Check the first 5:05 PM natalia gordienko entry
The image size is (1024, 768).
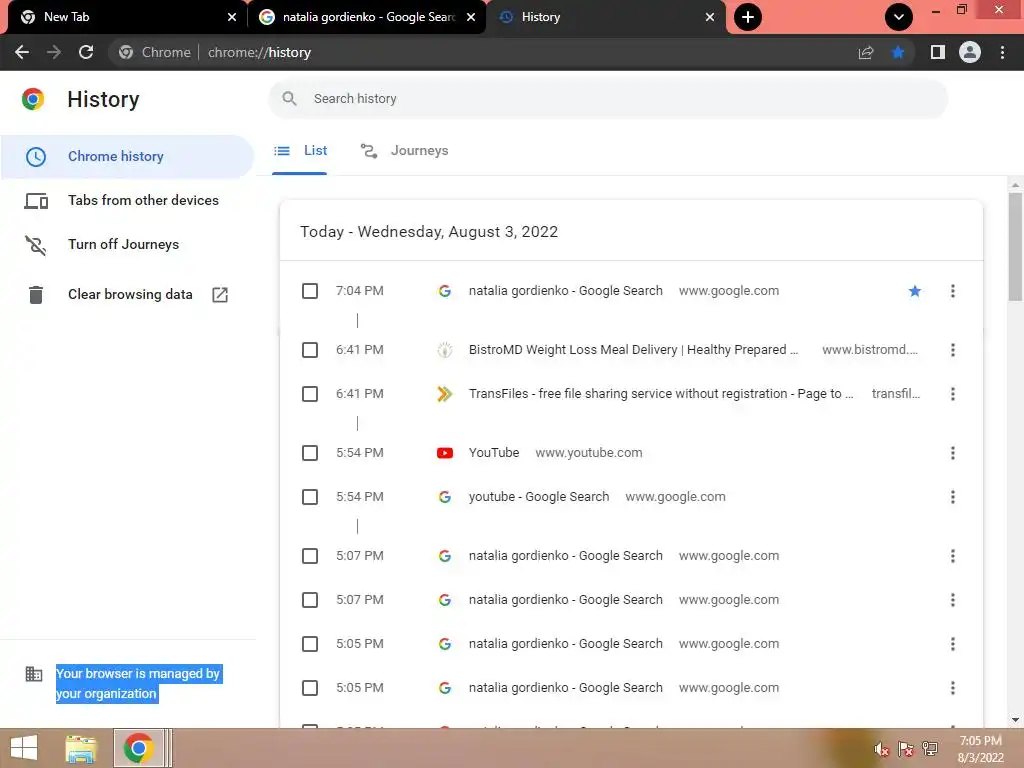[310, 644]
